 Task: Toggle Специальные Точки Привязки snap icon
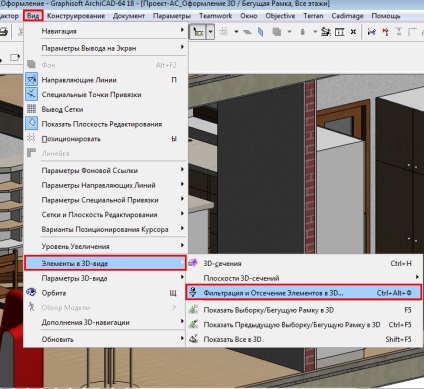click(32, 94)
